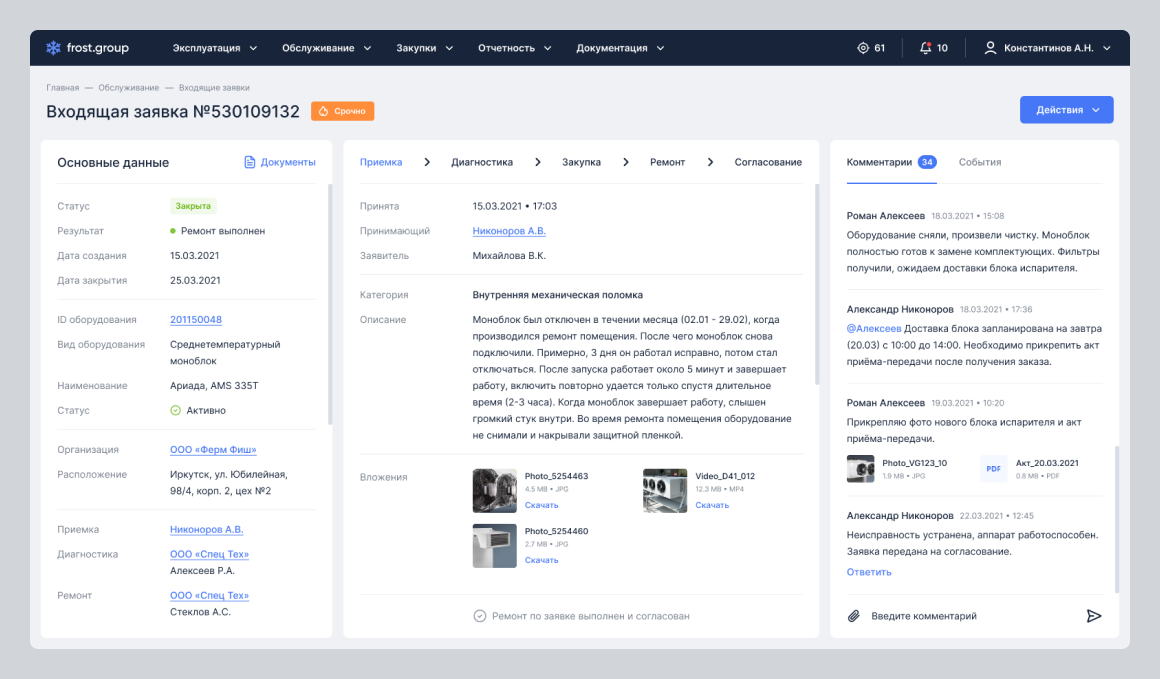Click the comments panel scrollbar

pyautogui.click(x=1116, y=519)
